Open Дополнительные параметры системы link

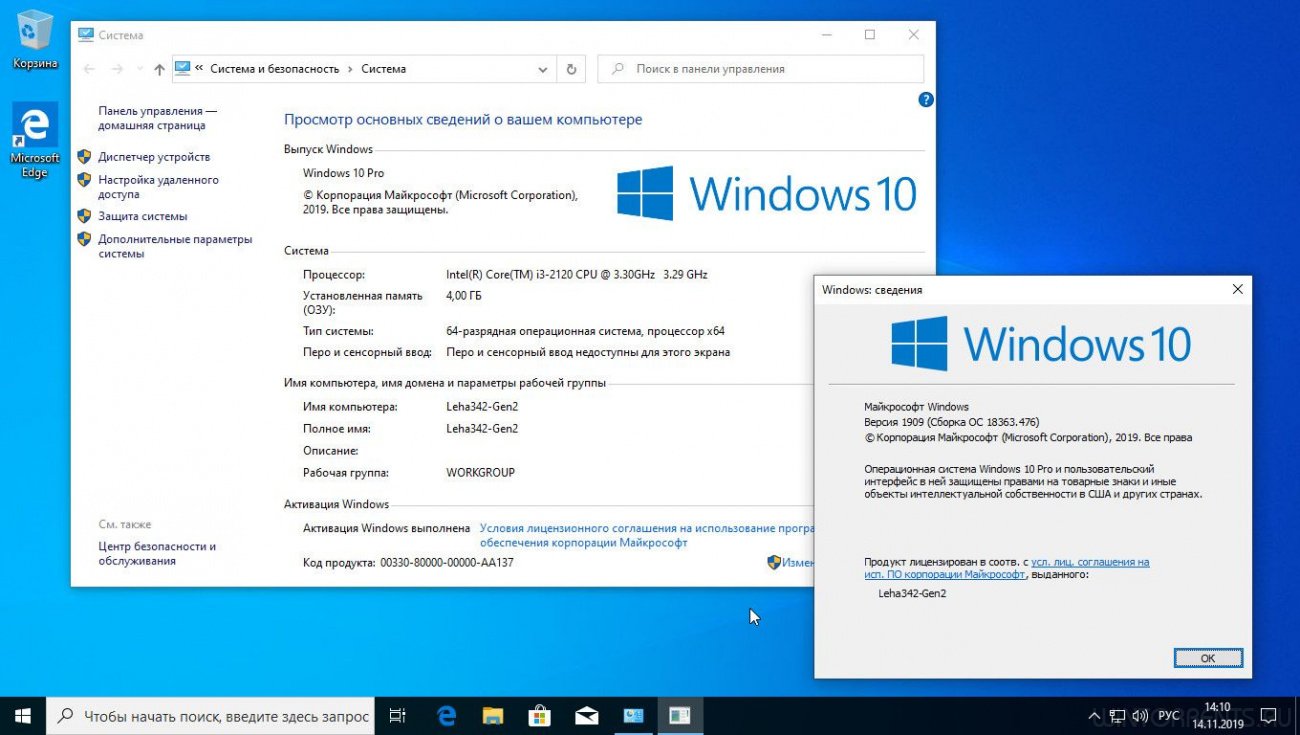[175, 246]
